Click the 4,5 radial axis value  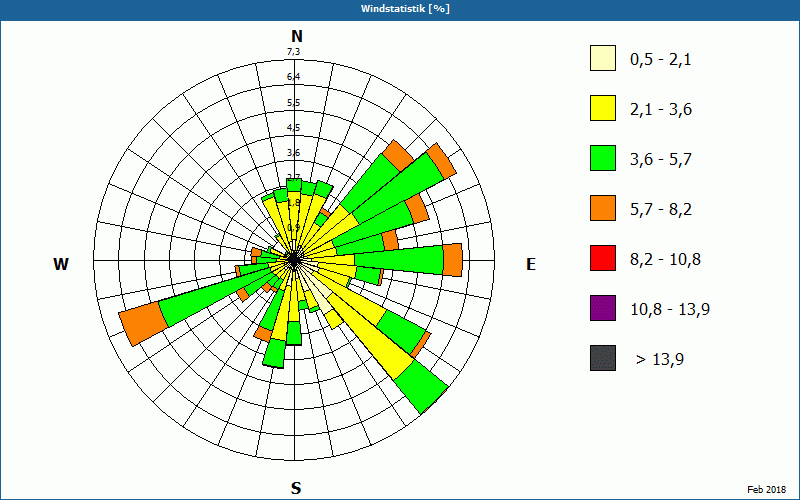pyautogui.click(x=293, y=128)
